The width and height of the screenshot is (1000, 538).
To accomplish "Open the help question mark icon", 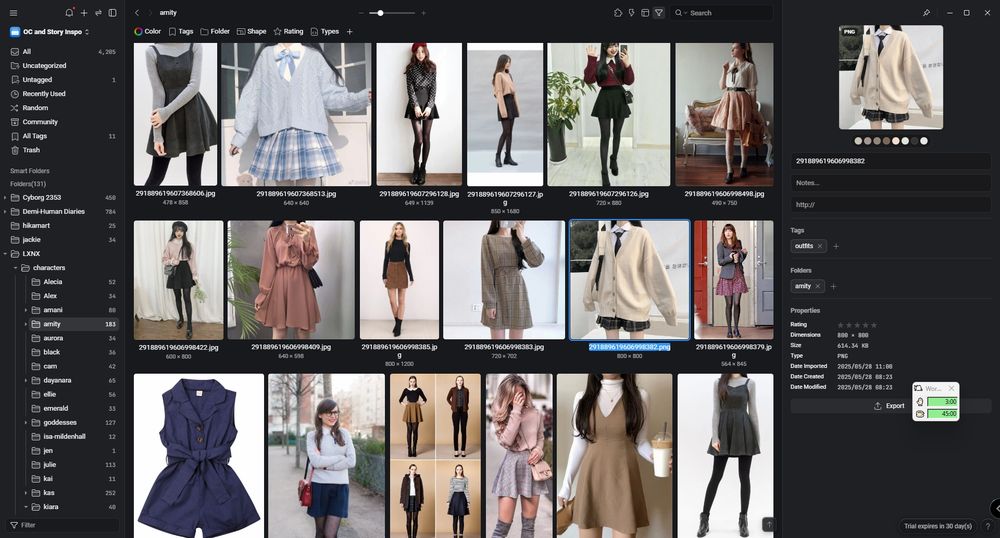I will coord(988,526).
